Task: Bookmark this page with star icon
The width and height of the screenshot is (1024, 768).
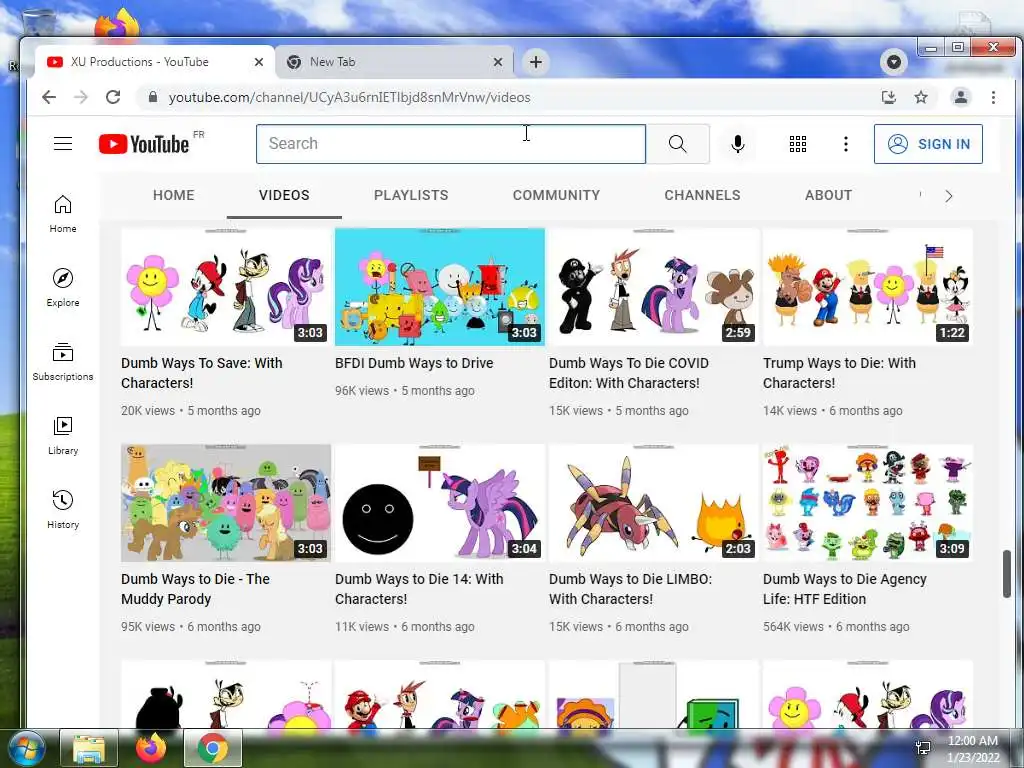Action: [921, 97]
